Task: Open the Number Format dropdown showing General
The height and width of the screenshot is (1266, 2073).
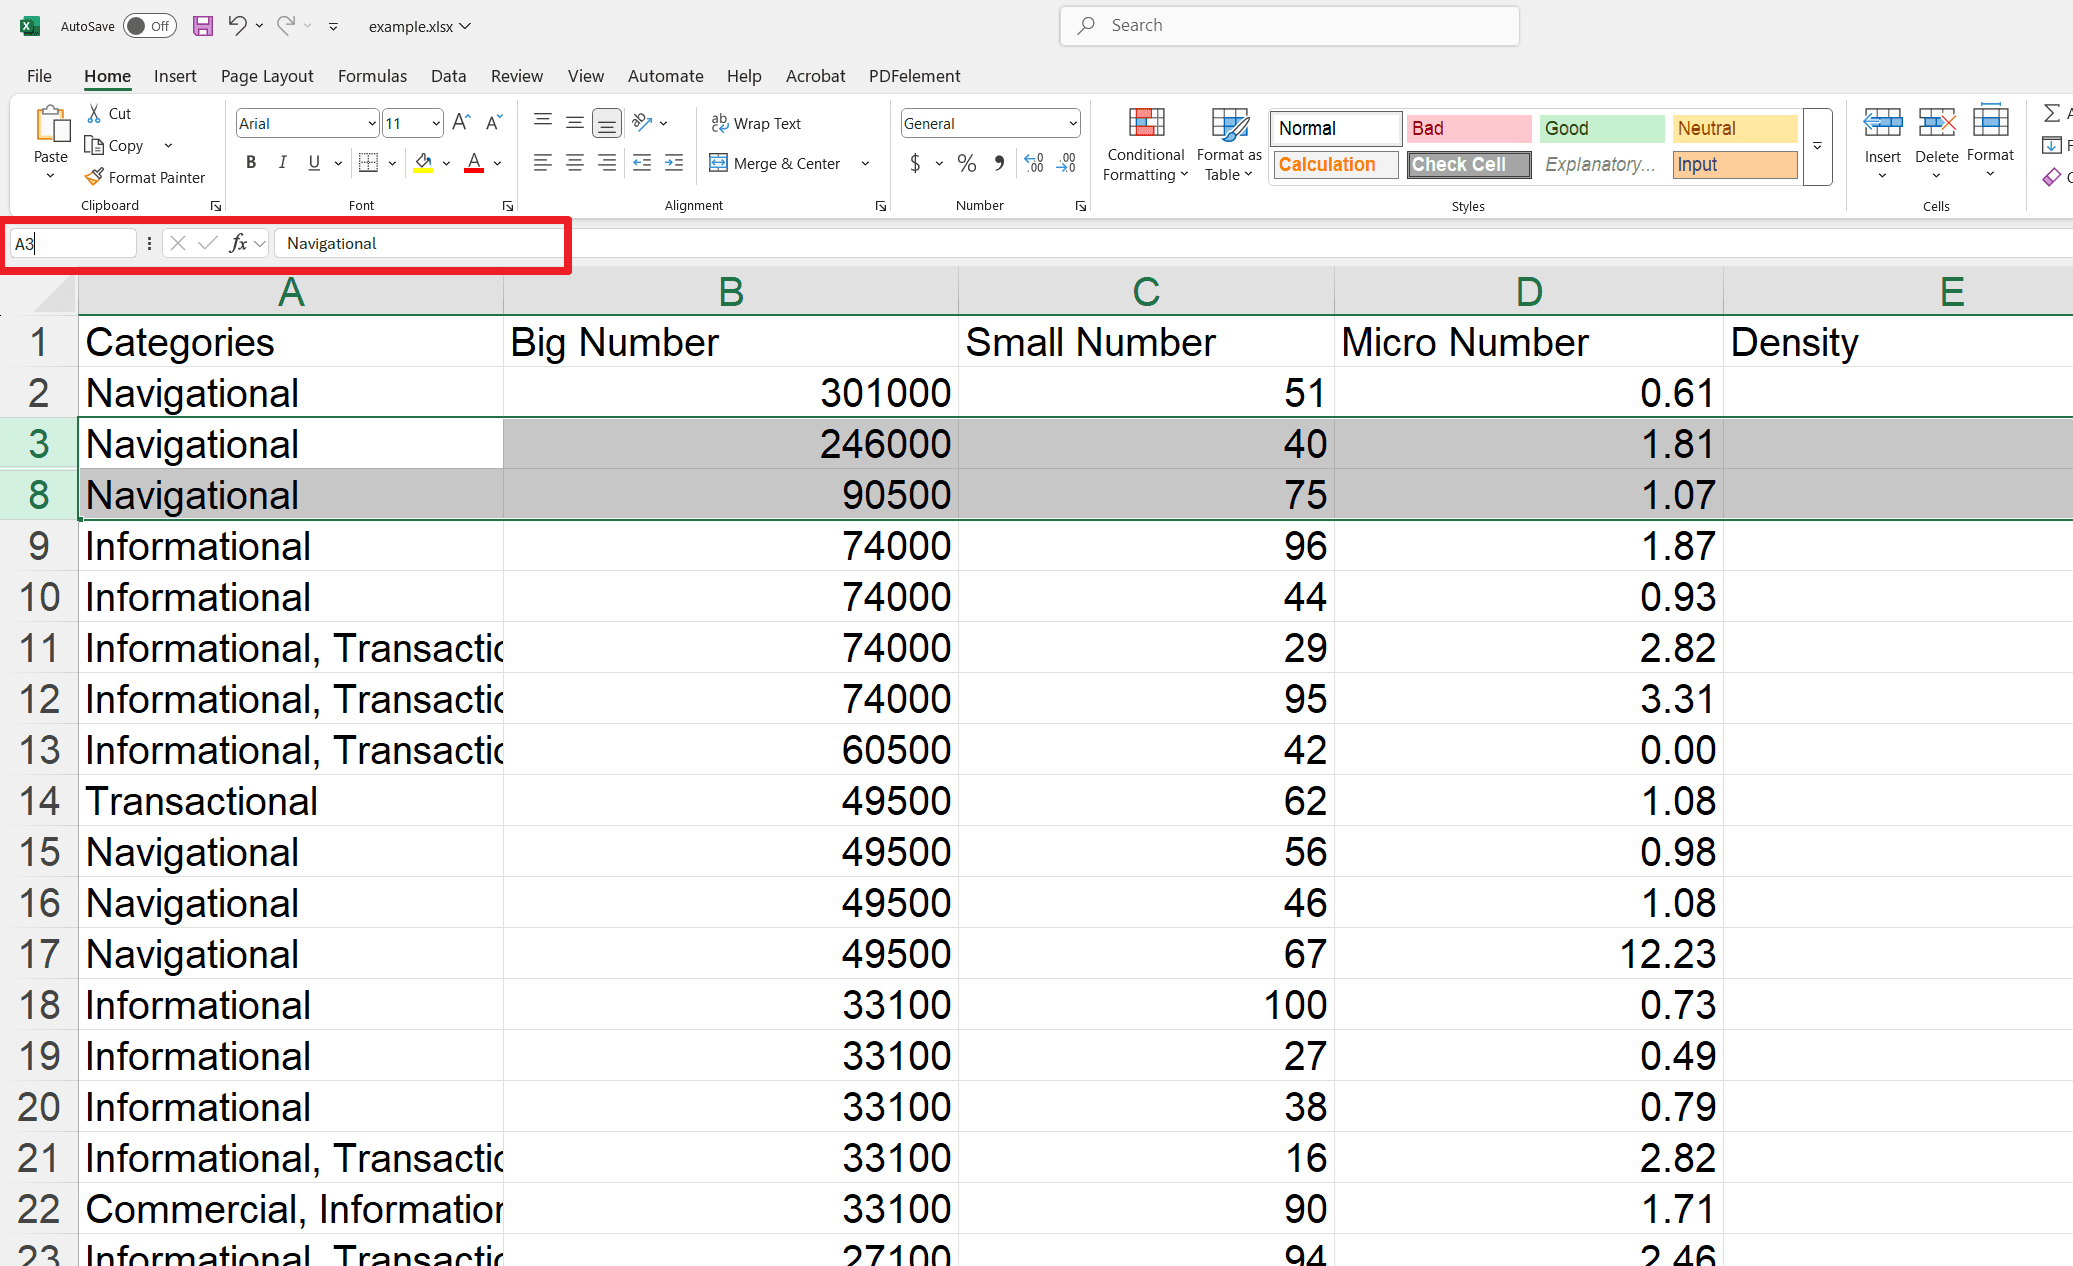Action: (x=1073, y=123)
